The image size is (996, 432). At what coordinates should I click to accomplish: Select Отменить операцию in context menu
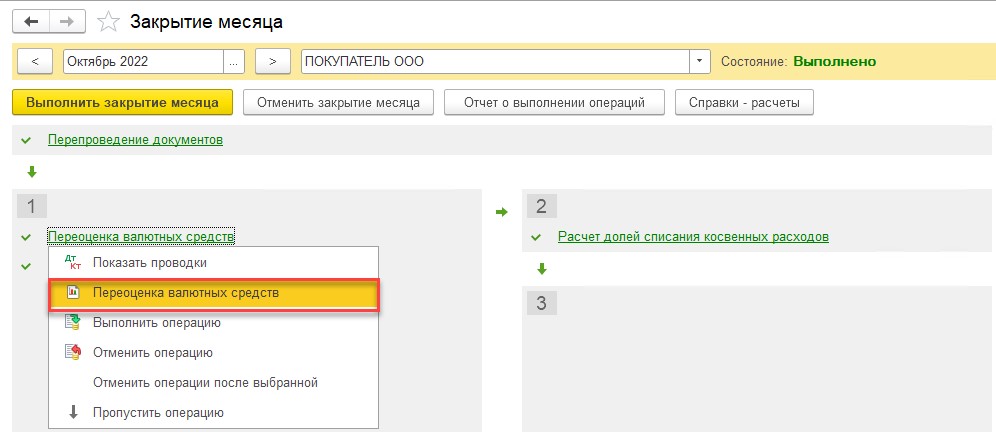(x=213, y=353)
